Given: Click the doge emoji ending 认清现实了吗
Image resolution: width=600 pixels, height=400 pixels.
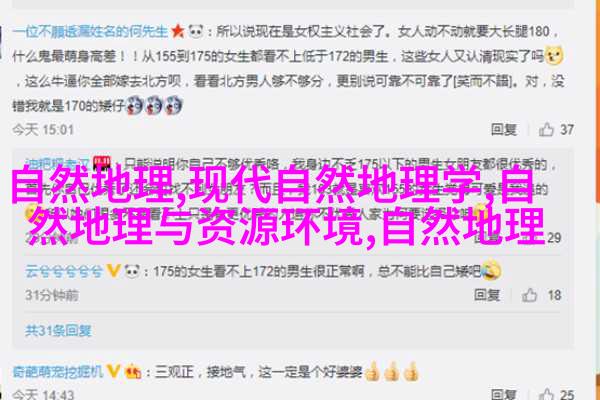Looking at the screenshot, I should tap(554, 55).
